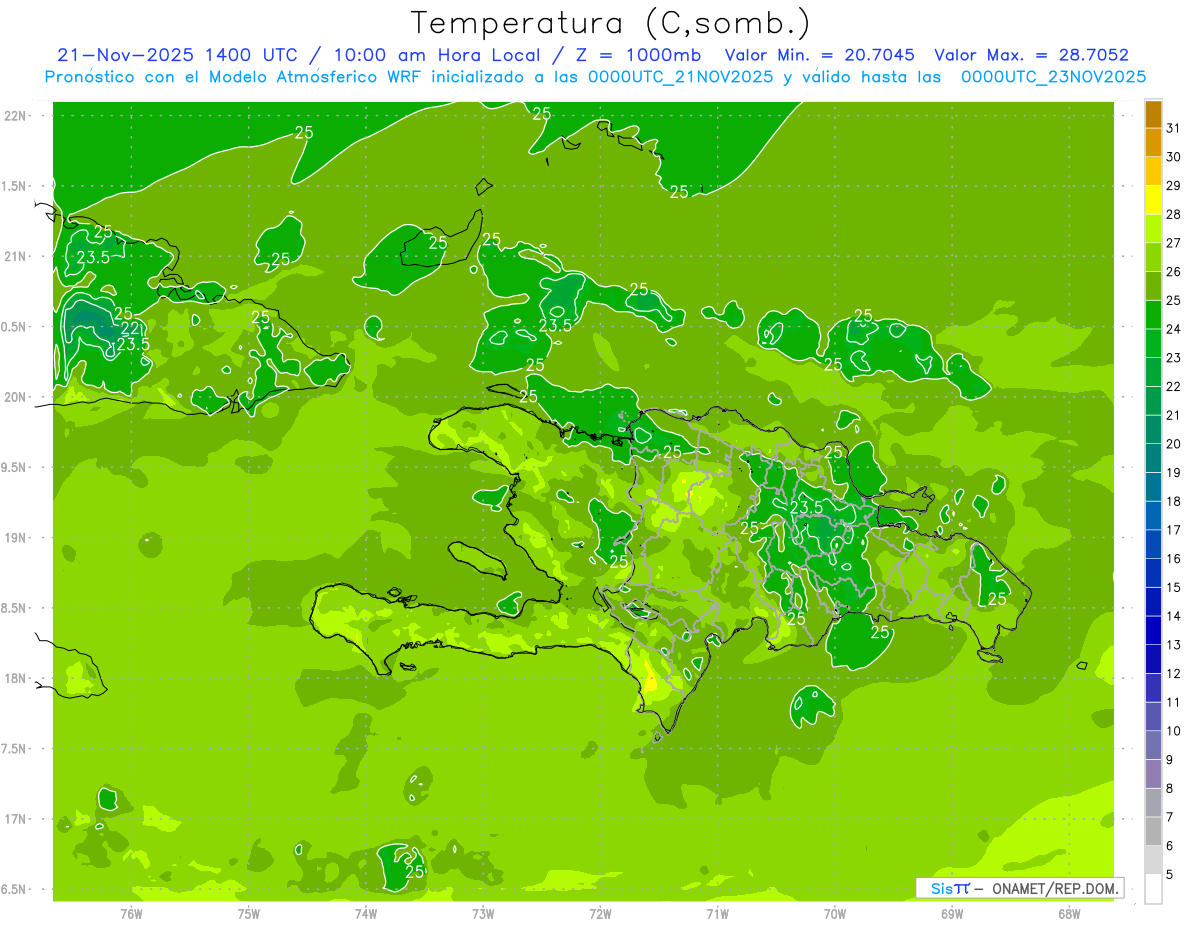This screenshot has height=927, width=1200.
Task: Click the "19N" latitude axis label
Action: click(x=15, y=538)
